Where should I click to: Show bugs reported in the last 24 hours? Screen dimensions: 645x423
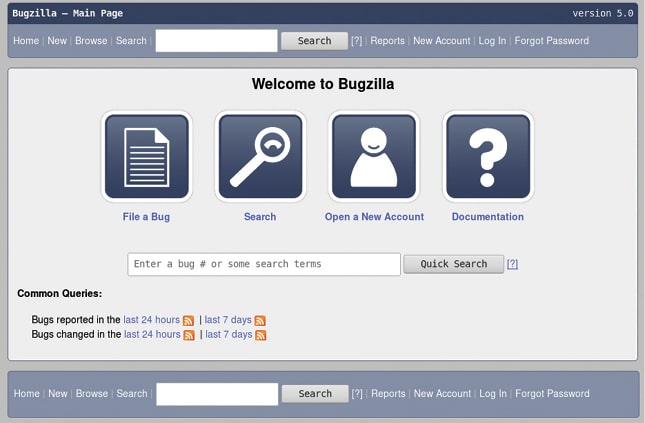click(151, 320)
